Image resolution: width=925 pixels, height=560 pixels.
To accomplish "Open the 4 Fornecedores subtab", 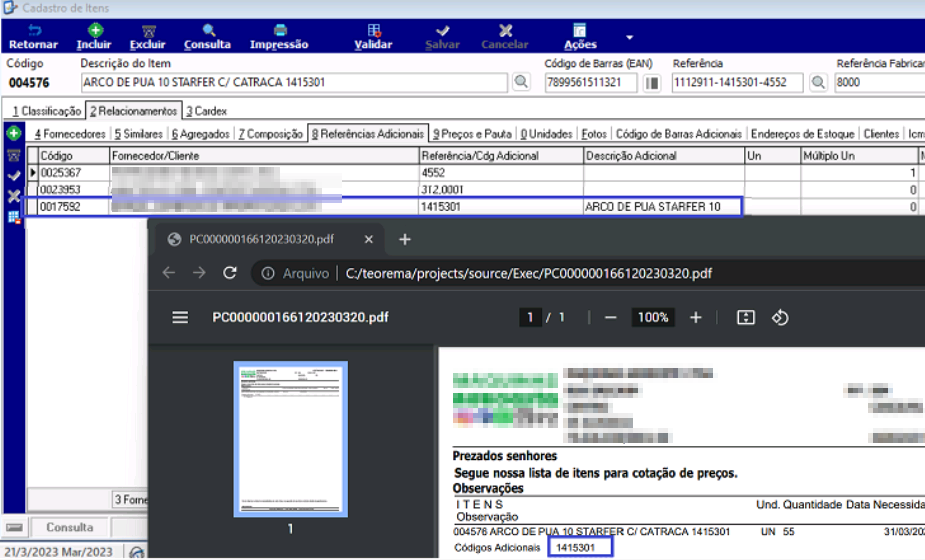I will click(70, 134).
